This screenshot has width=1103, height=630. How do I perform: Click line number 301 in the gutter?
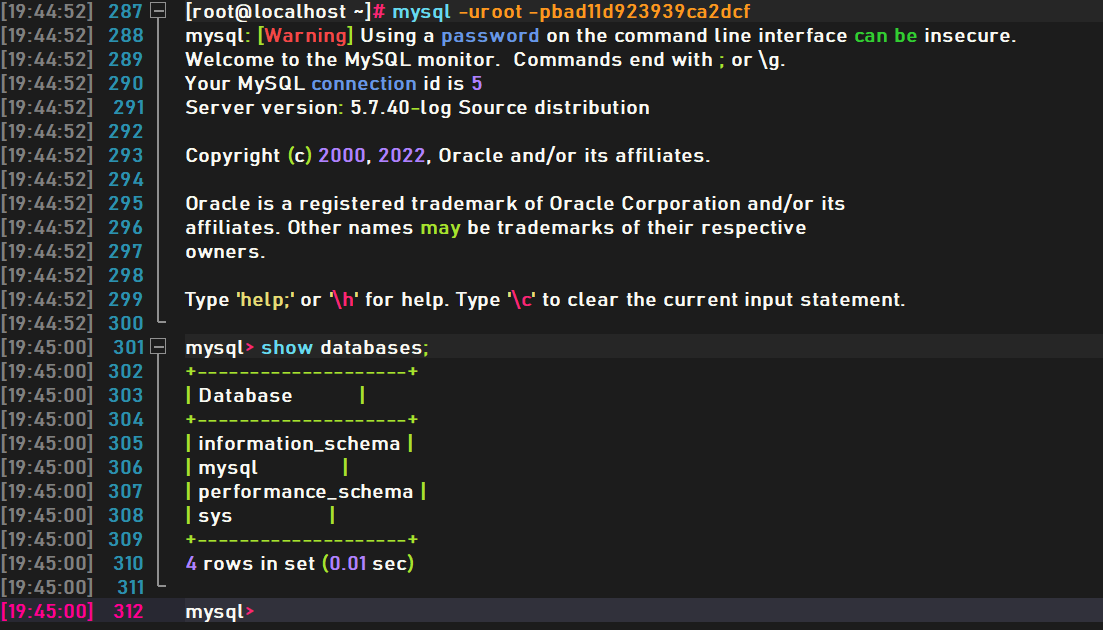[128, 347]
